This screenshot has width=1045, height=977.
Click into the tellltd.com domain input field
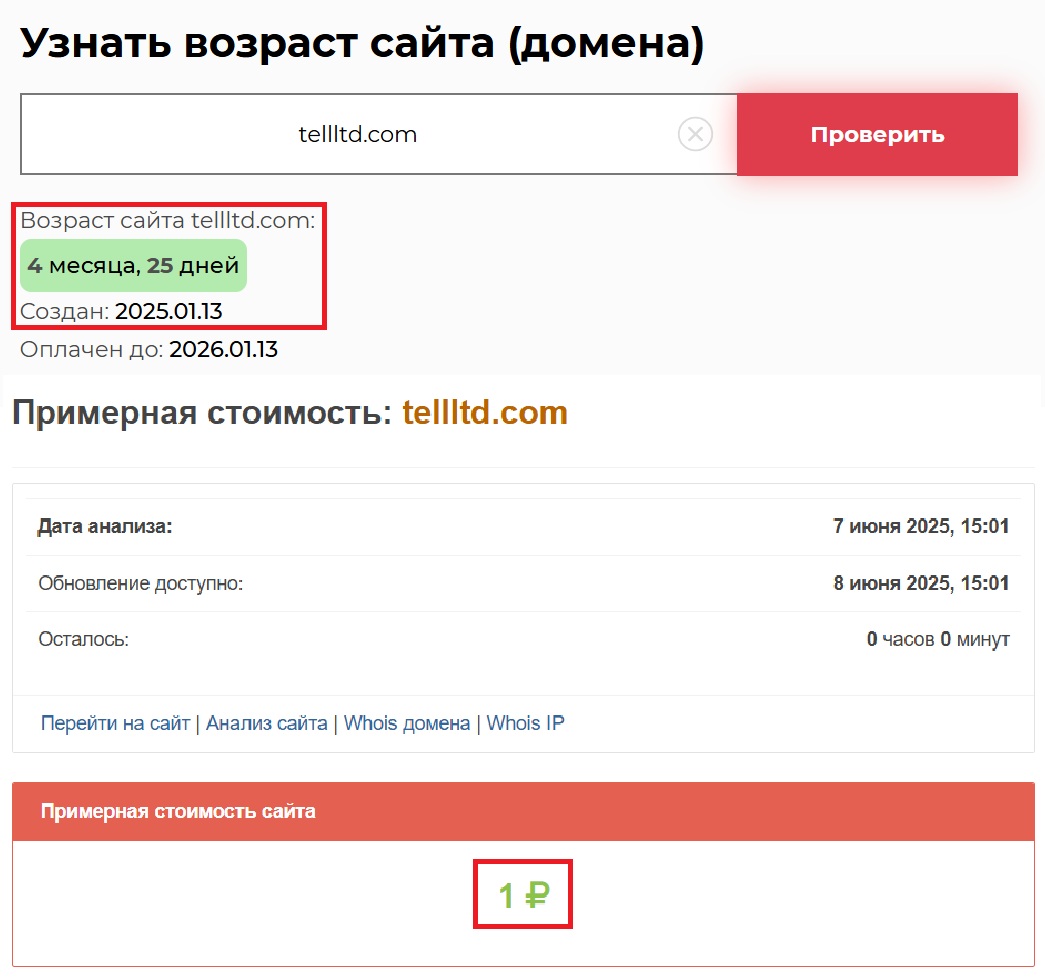tap(357, 135)
